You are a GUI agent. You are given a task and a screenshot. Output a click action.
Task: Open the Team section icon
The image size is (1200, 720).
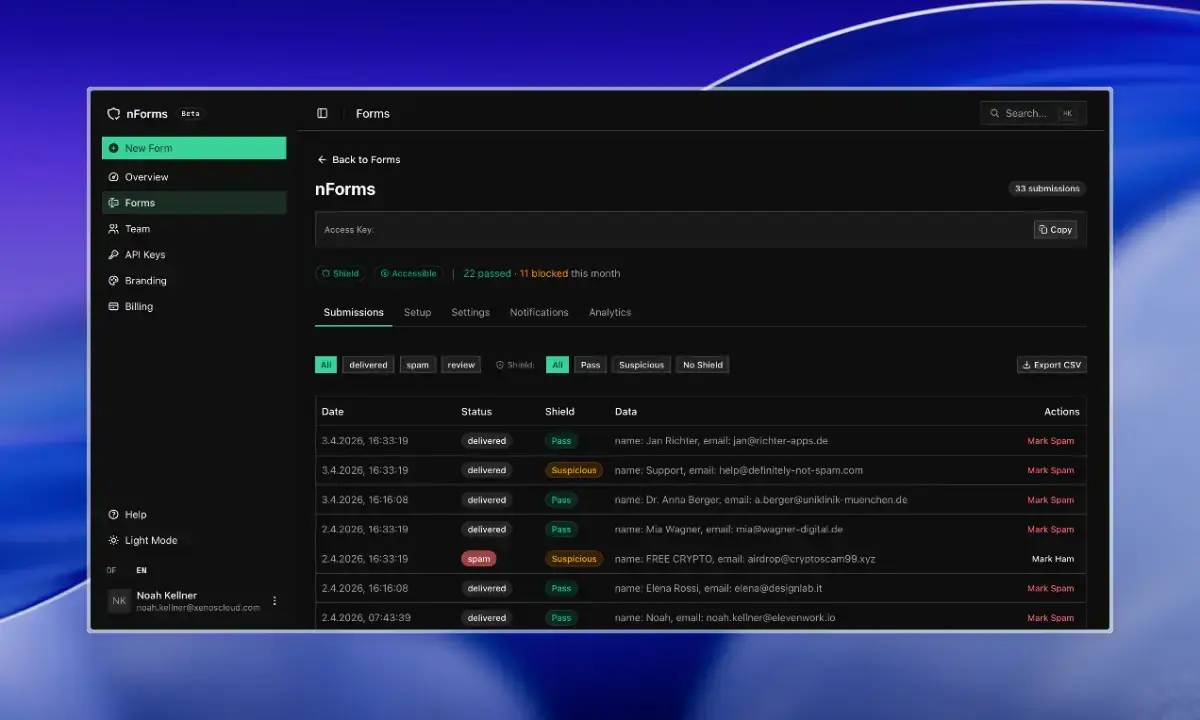114,229
